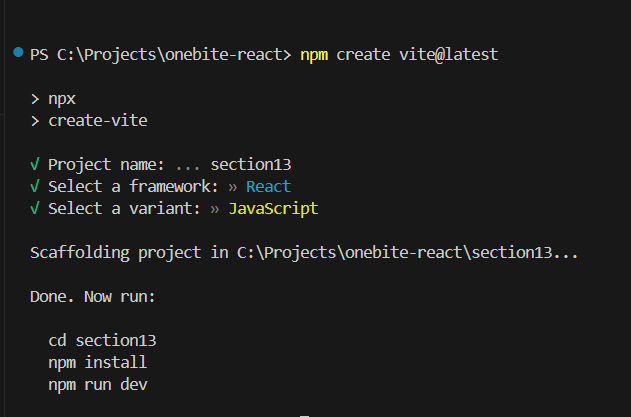Click the chevron before create-vite
Screen dimensions: 631x417
point(35,121)
